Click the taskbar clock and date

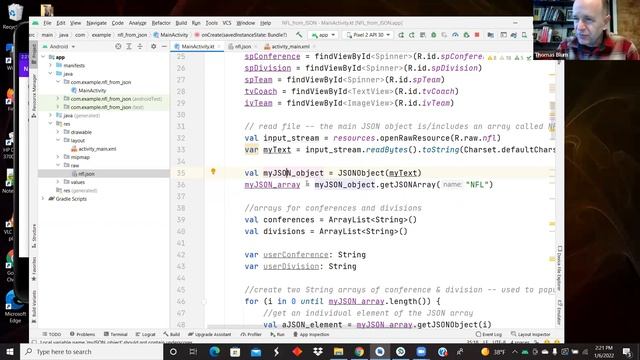(x=603, y=351)
